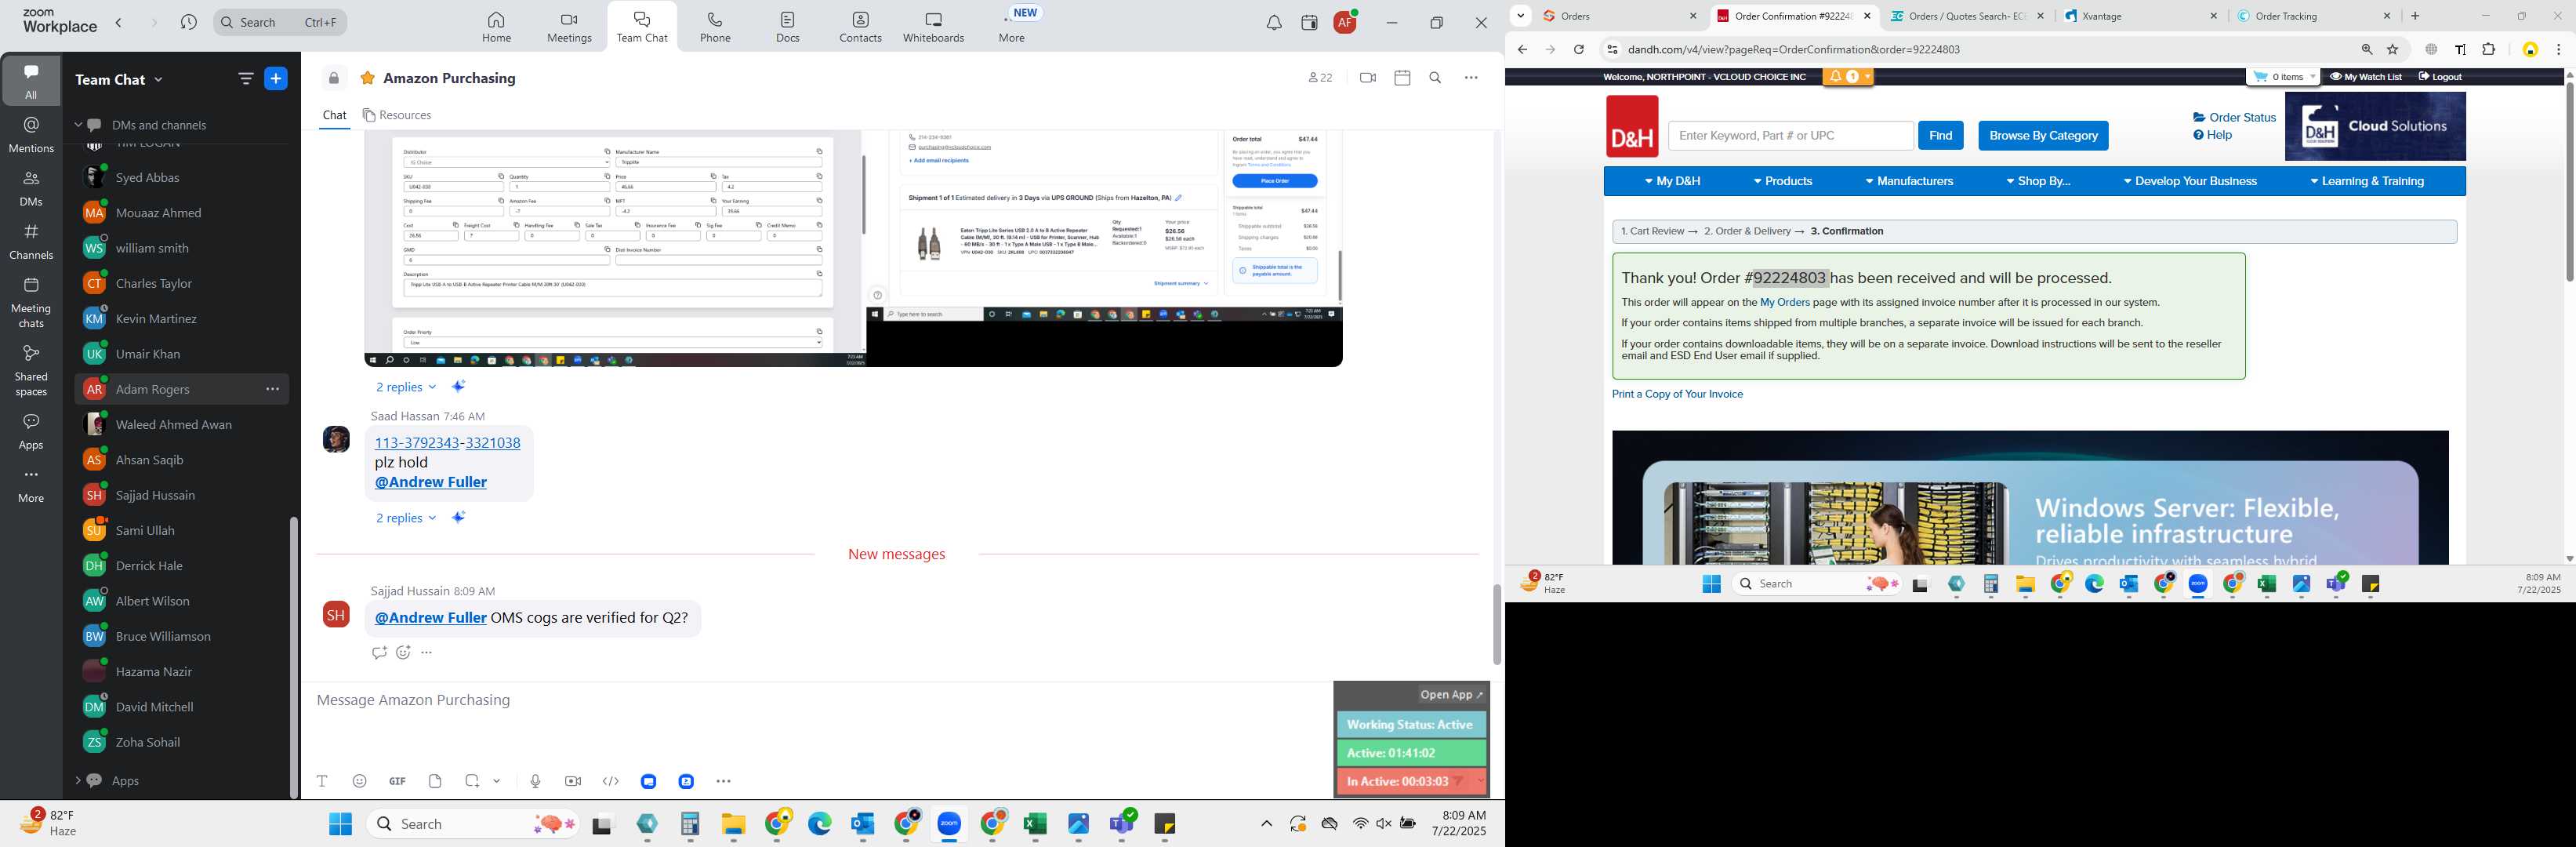
Task: Open the DMs view in left rail
Action: 31,188
